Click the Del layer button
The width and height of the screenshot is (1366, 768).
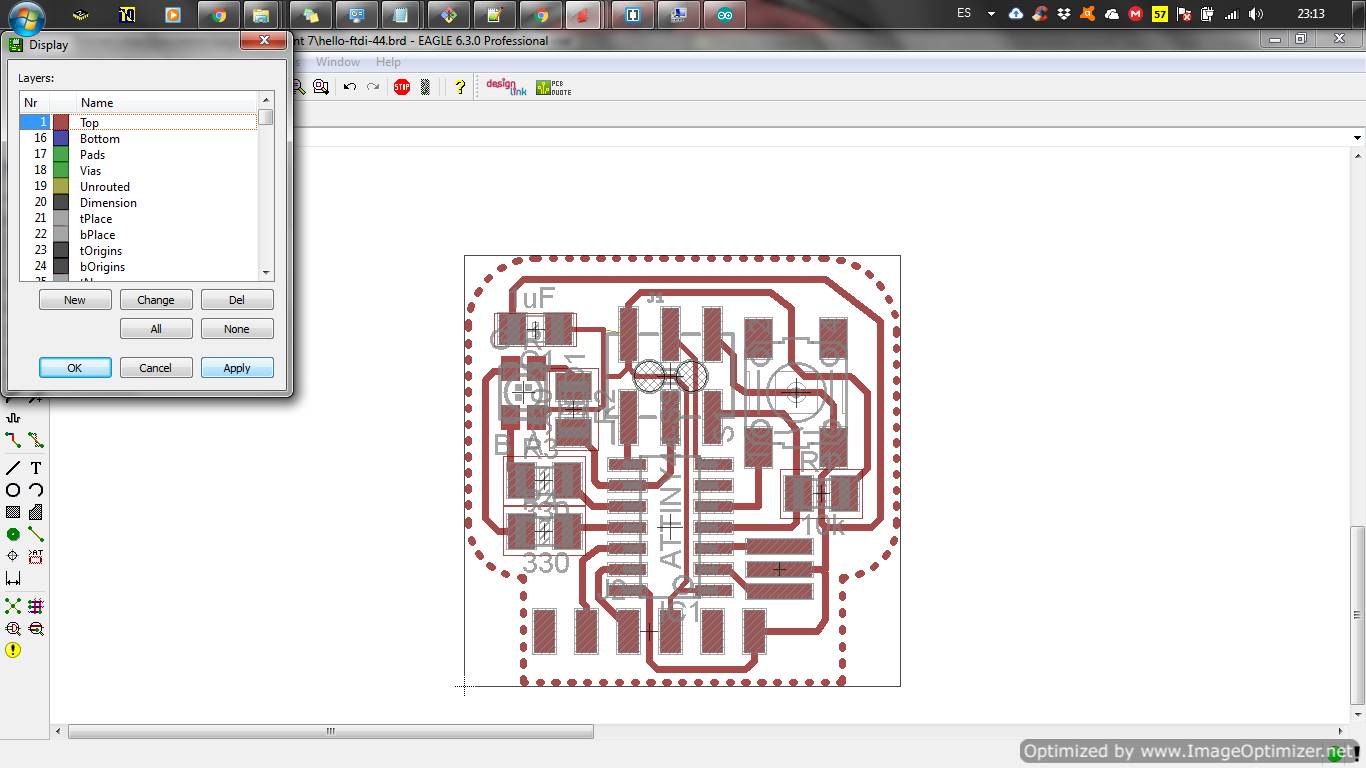pyautogui.click(x=237, y=300)
